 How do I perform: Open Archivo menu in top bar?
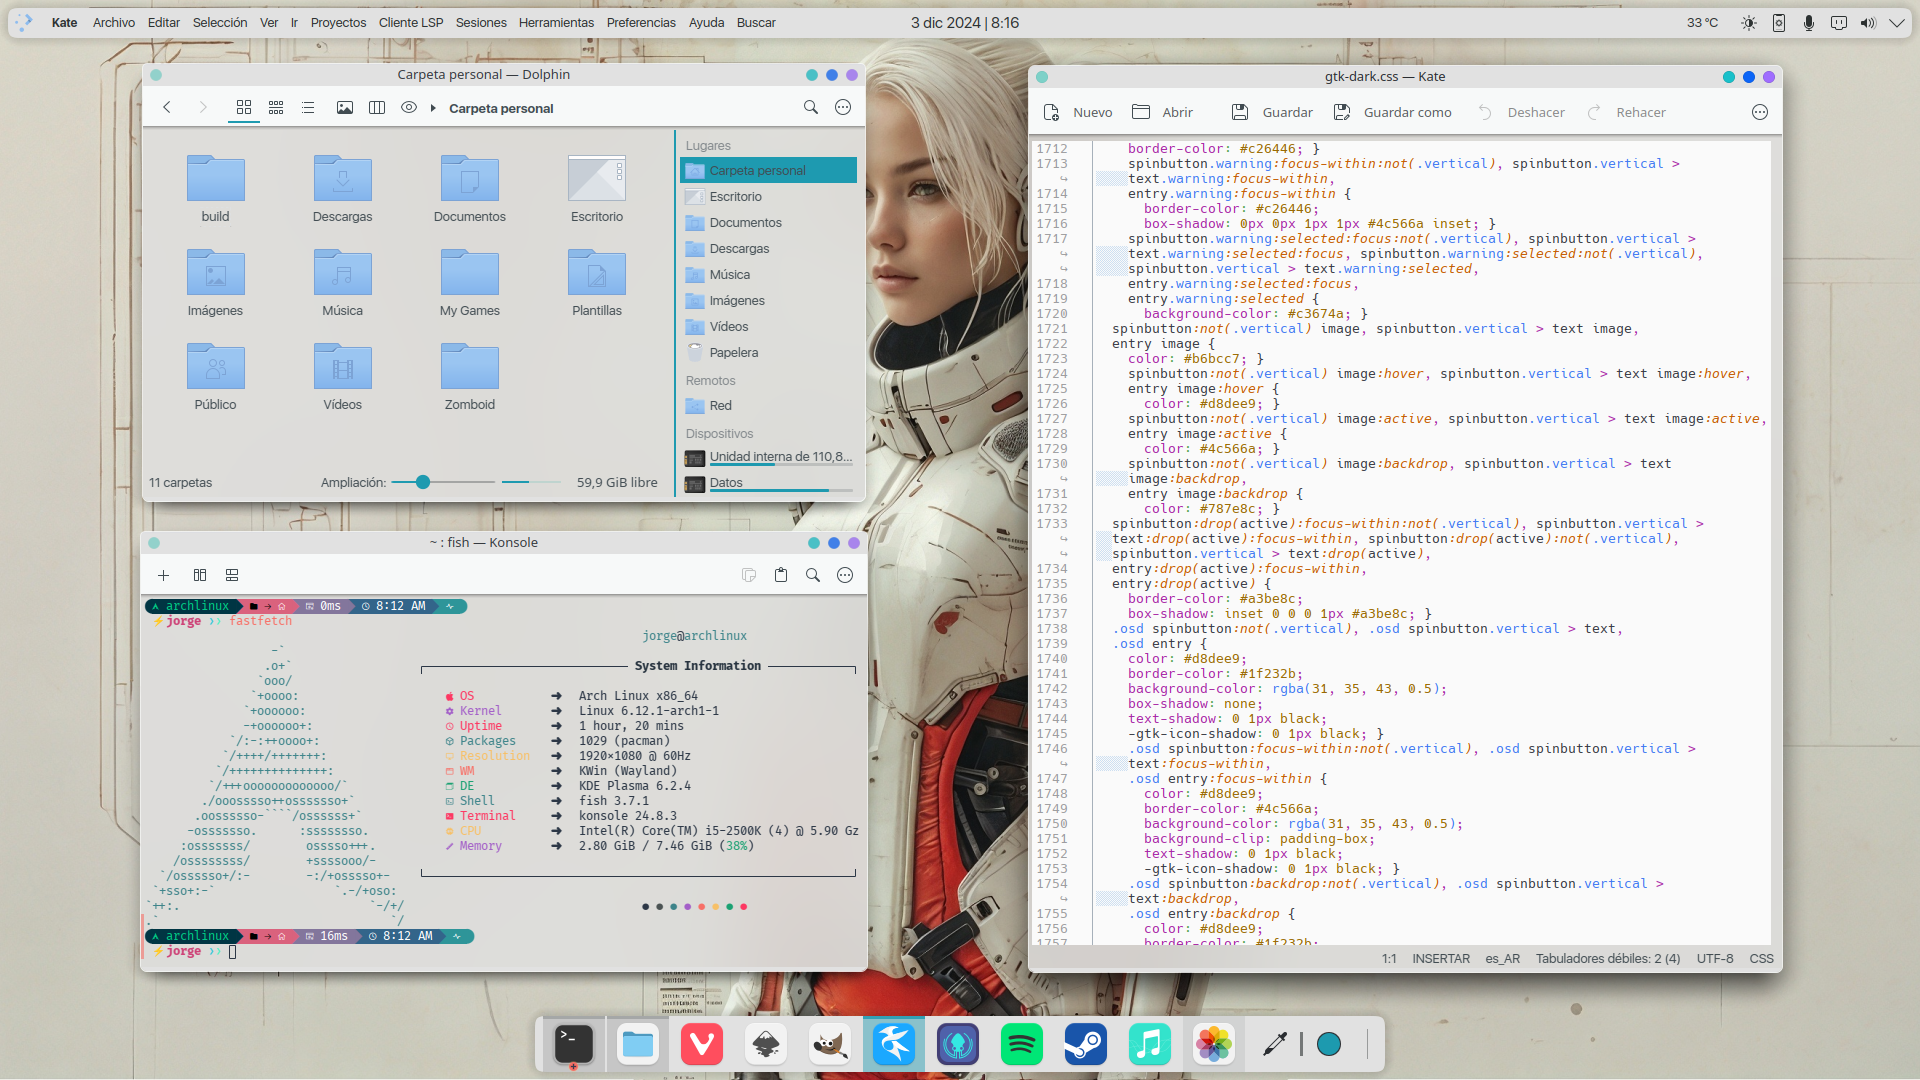point(114,22)
